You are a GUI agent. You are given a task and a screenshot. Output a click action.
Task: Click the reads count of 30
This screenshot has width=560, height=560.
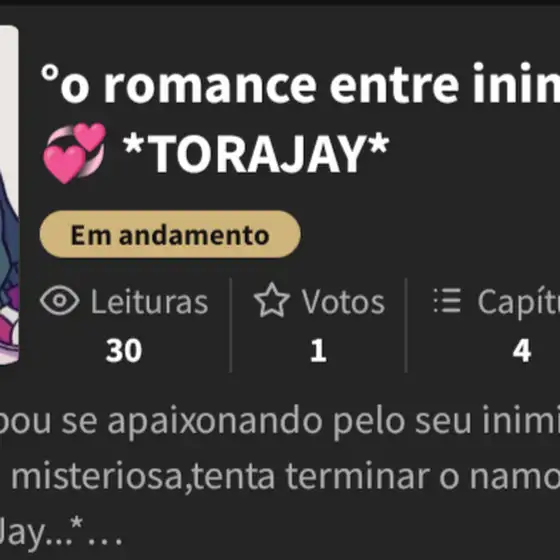click(124, 351)
